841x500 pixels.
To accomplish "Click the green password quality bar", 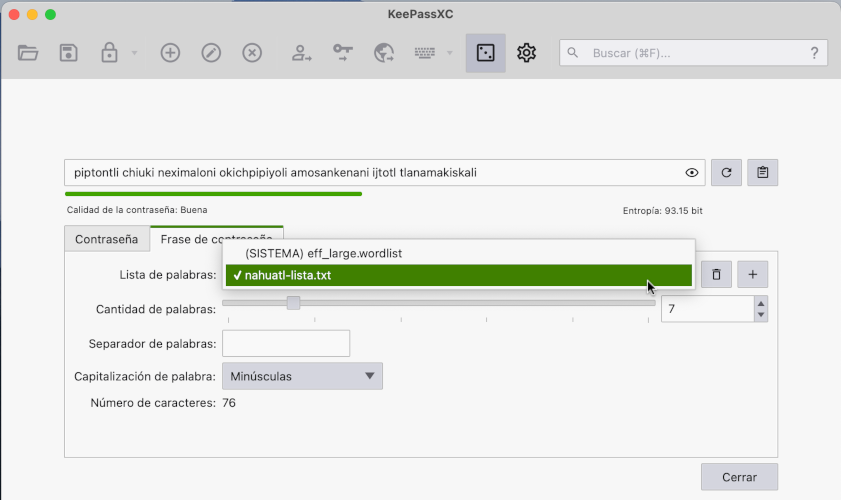I will (x=213, y=194).
